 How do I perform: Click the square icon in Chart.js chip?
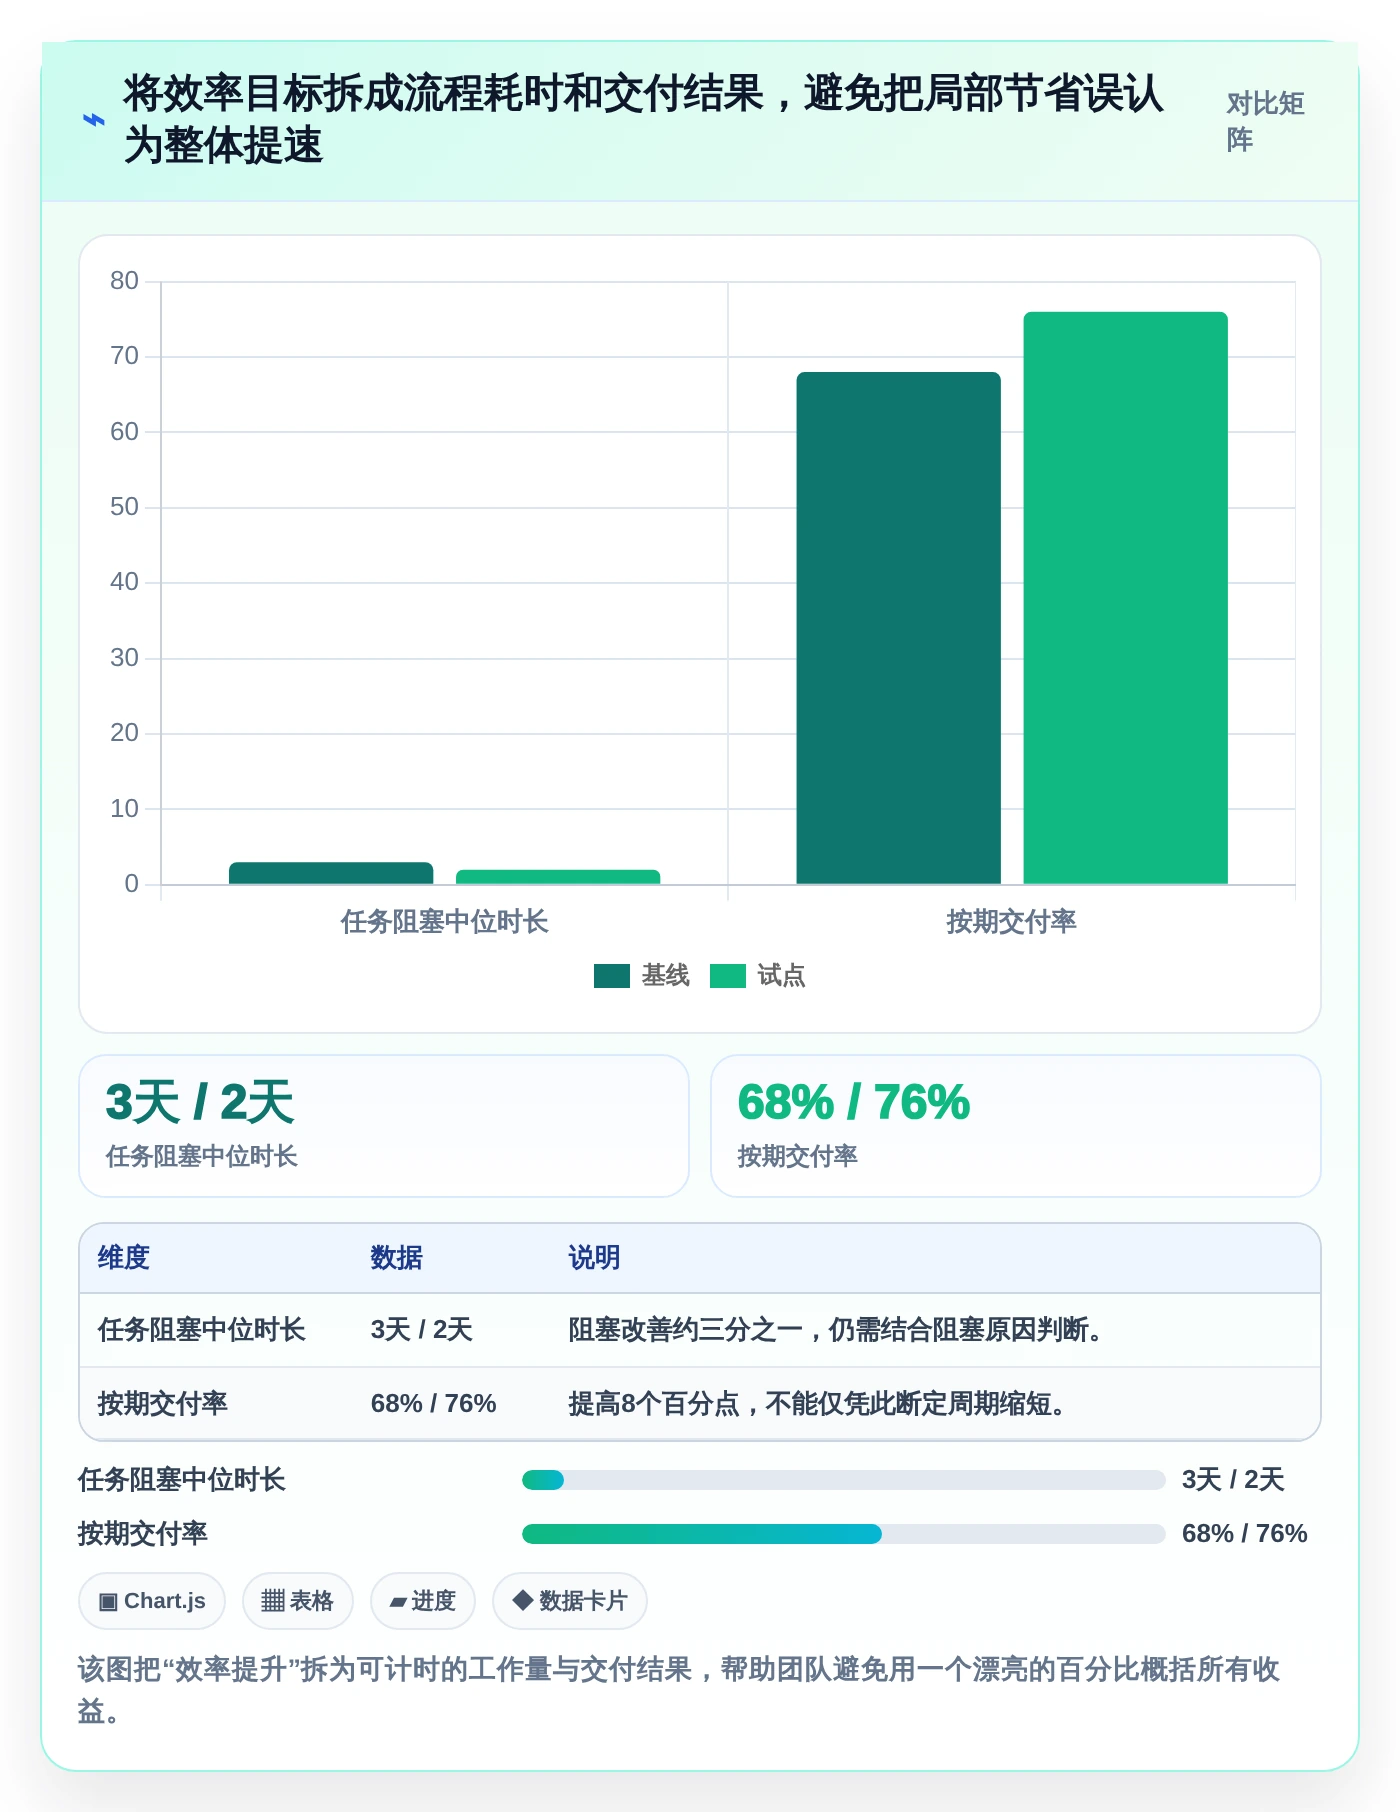108,1602
